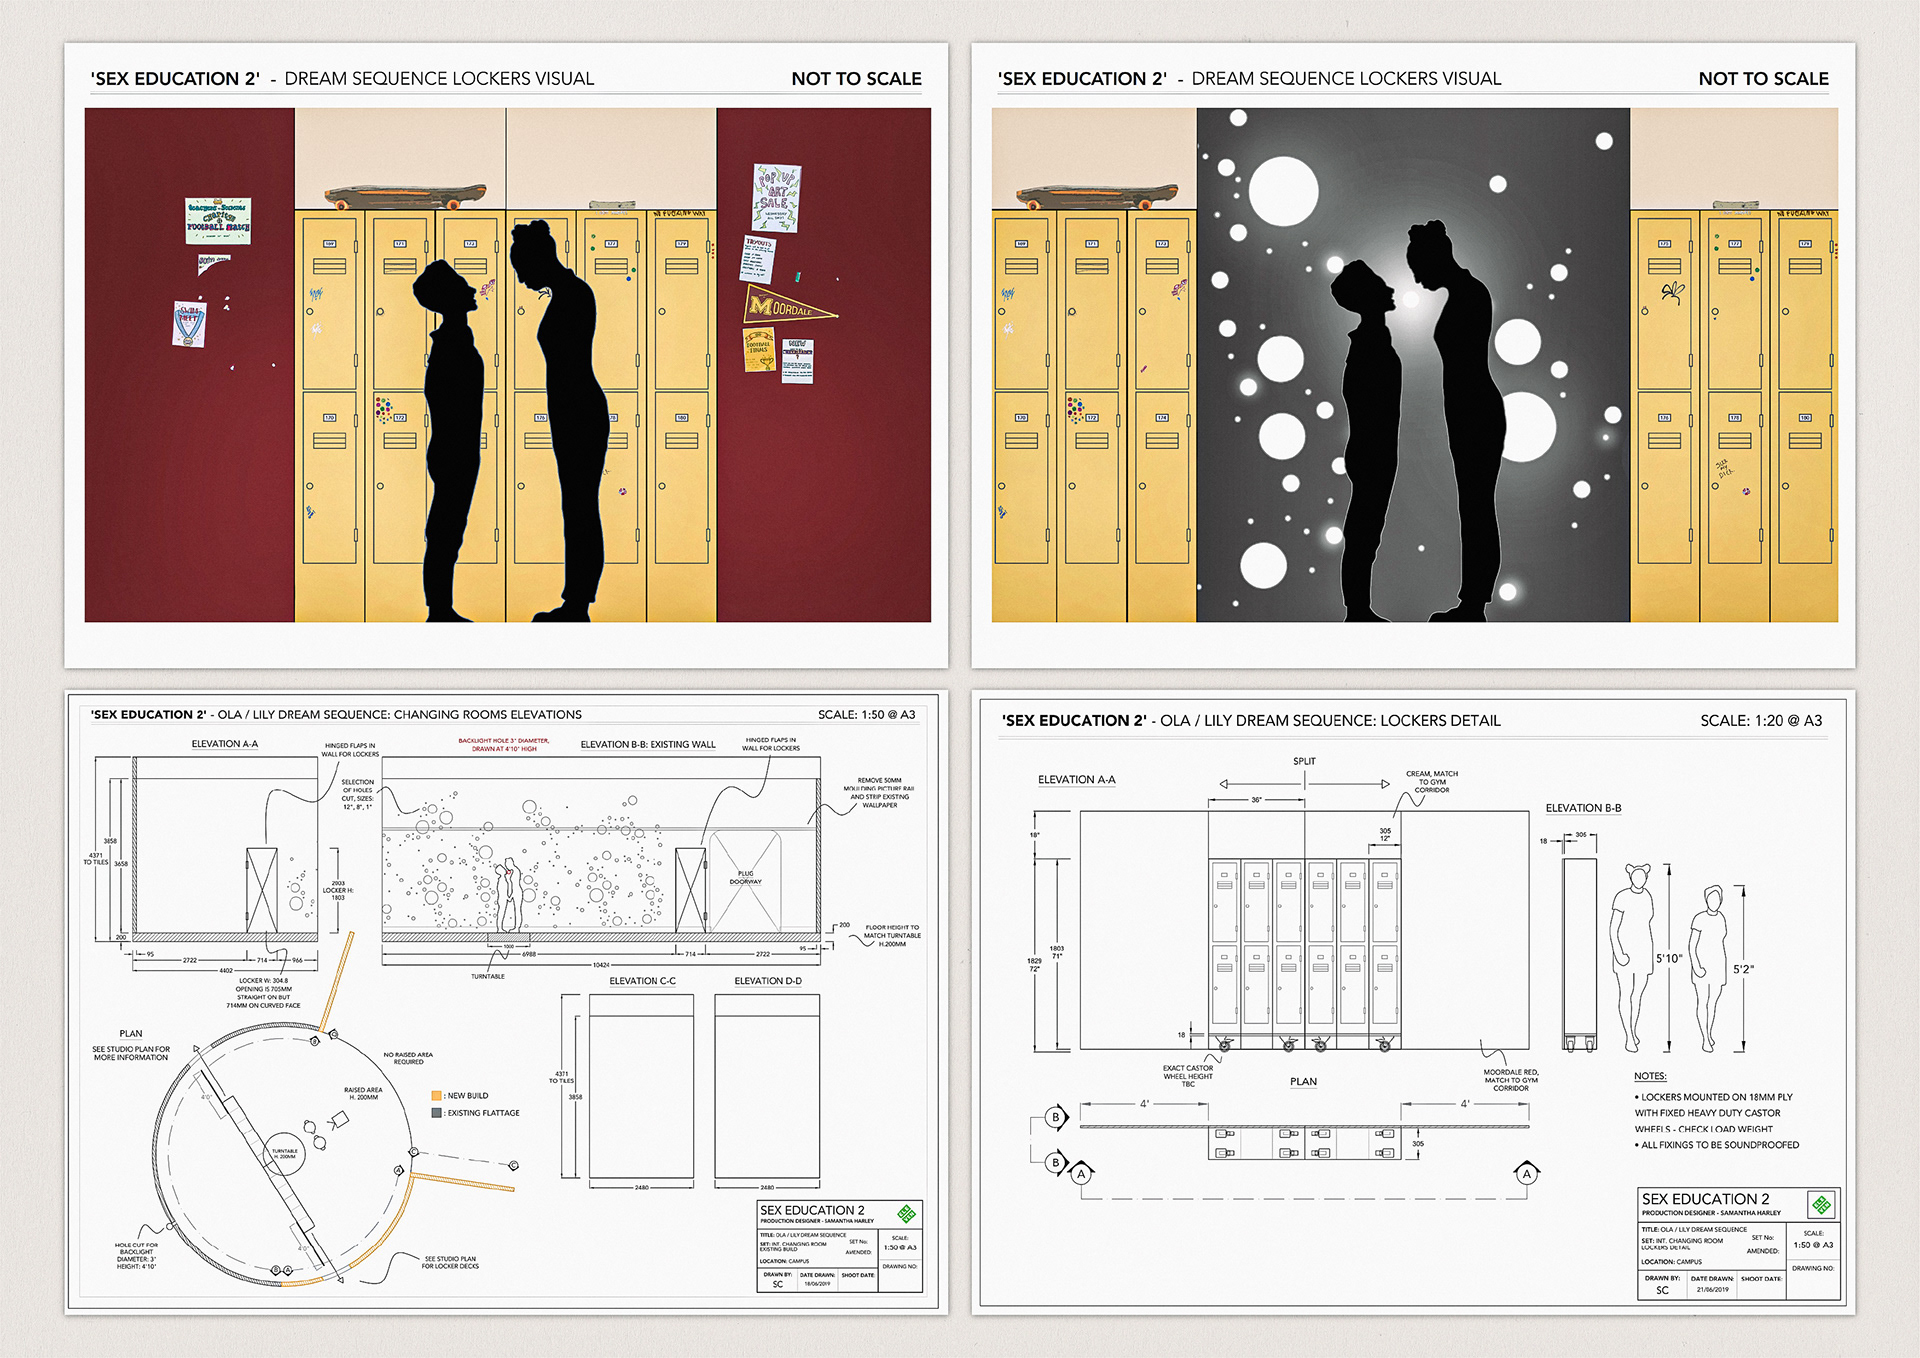Click 'MOORDALE RED, MATCH TO GYM CORRIDOR' note
This screenshot has width=1920, height=1358.
point(1511,1080)
